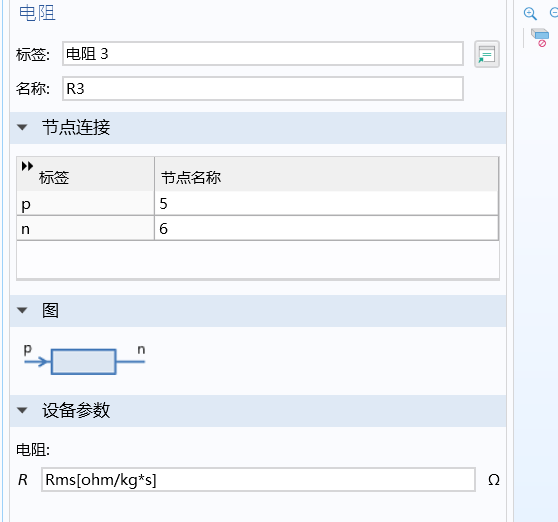Image resolution: width=558 pixels, height=522 pixels.
Task: Select the node name cell for n
Action: tap(326, 228)
